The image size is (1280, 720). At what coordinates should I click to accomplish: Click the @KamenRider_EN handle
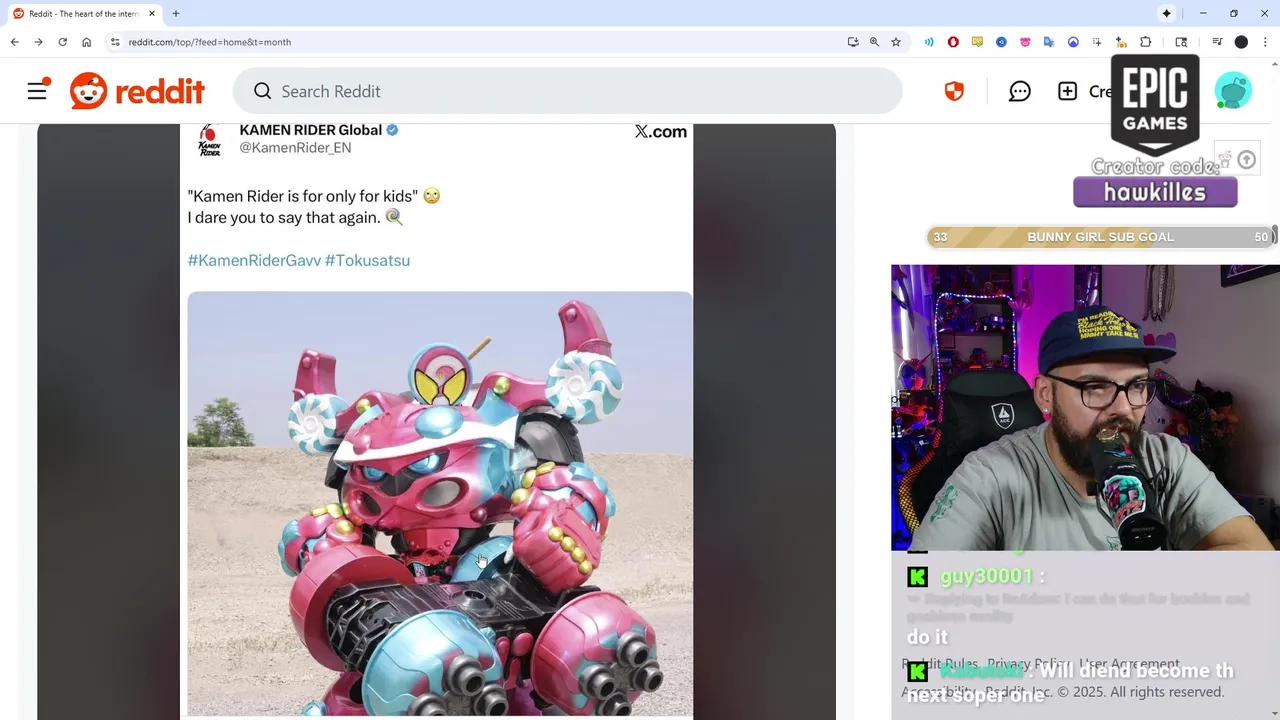click(x=295, y=148)
